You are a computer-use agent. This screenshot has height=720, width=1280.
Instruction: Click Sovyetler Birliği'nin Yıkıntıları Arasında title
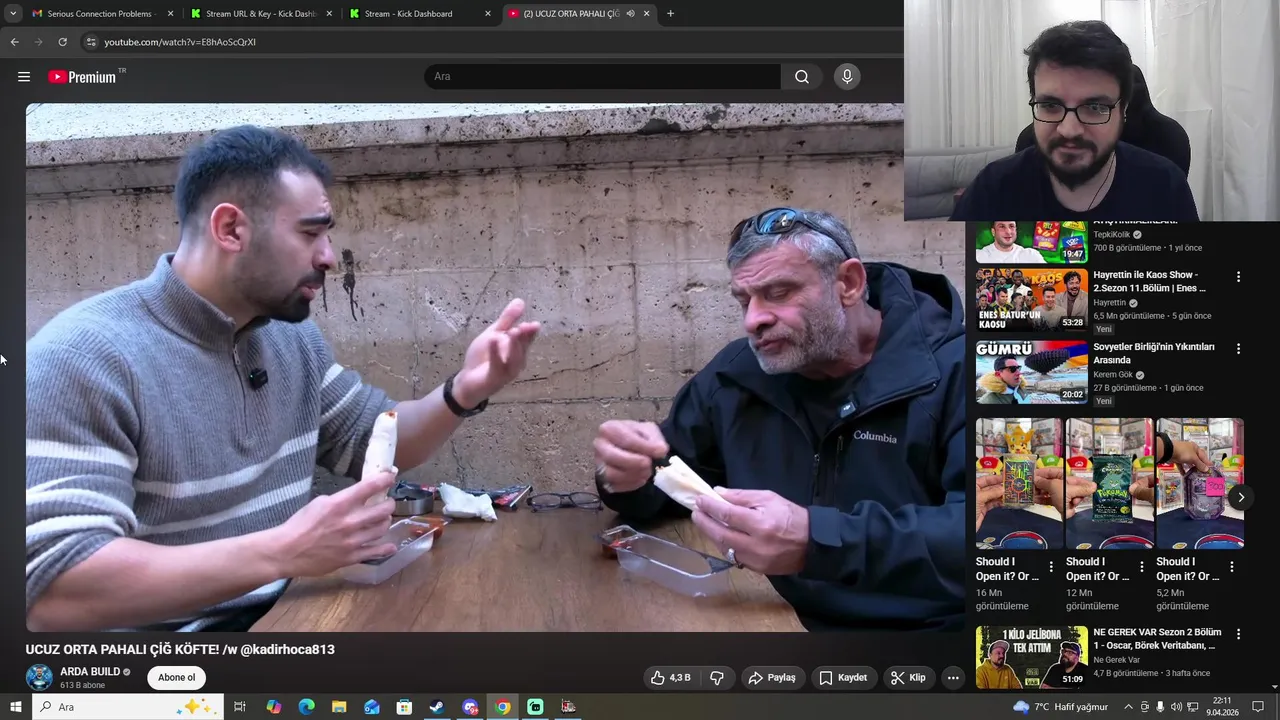tap(1153, 353)
